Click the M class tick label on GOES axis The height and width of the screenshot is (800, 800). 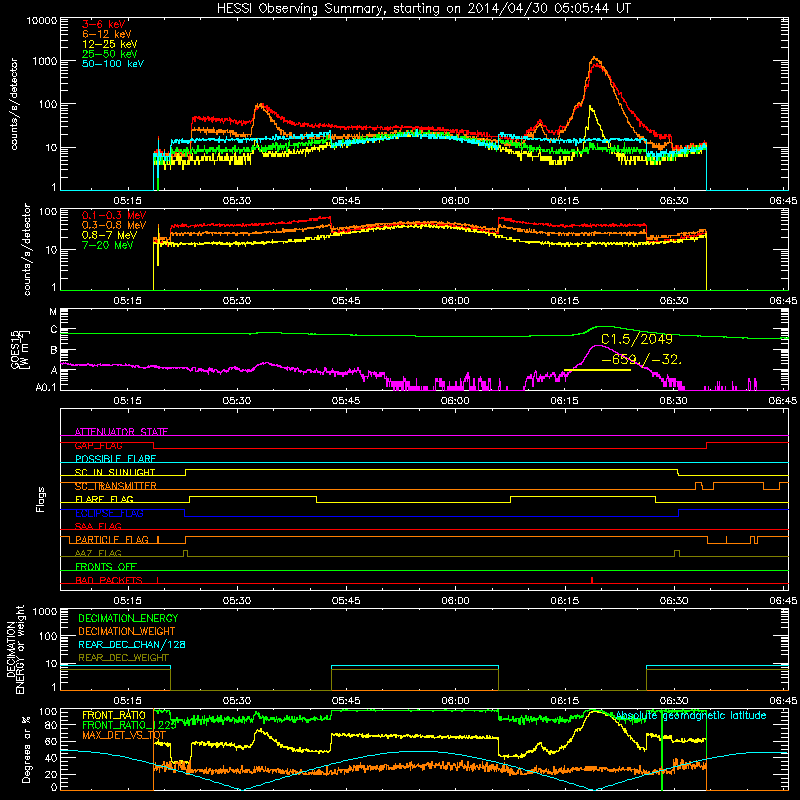point(53,311)
